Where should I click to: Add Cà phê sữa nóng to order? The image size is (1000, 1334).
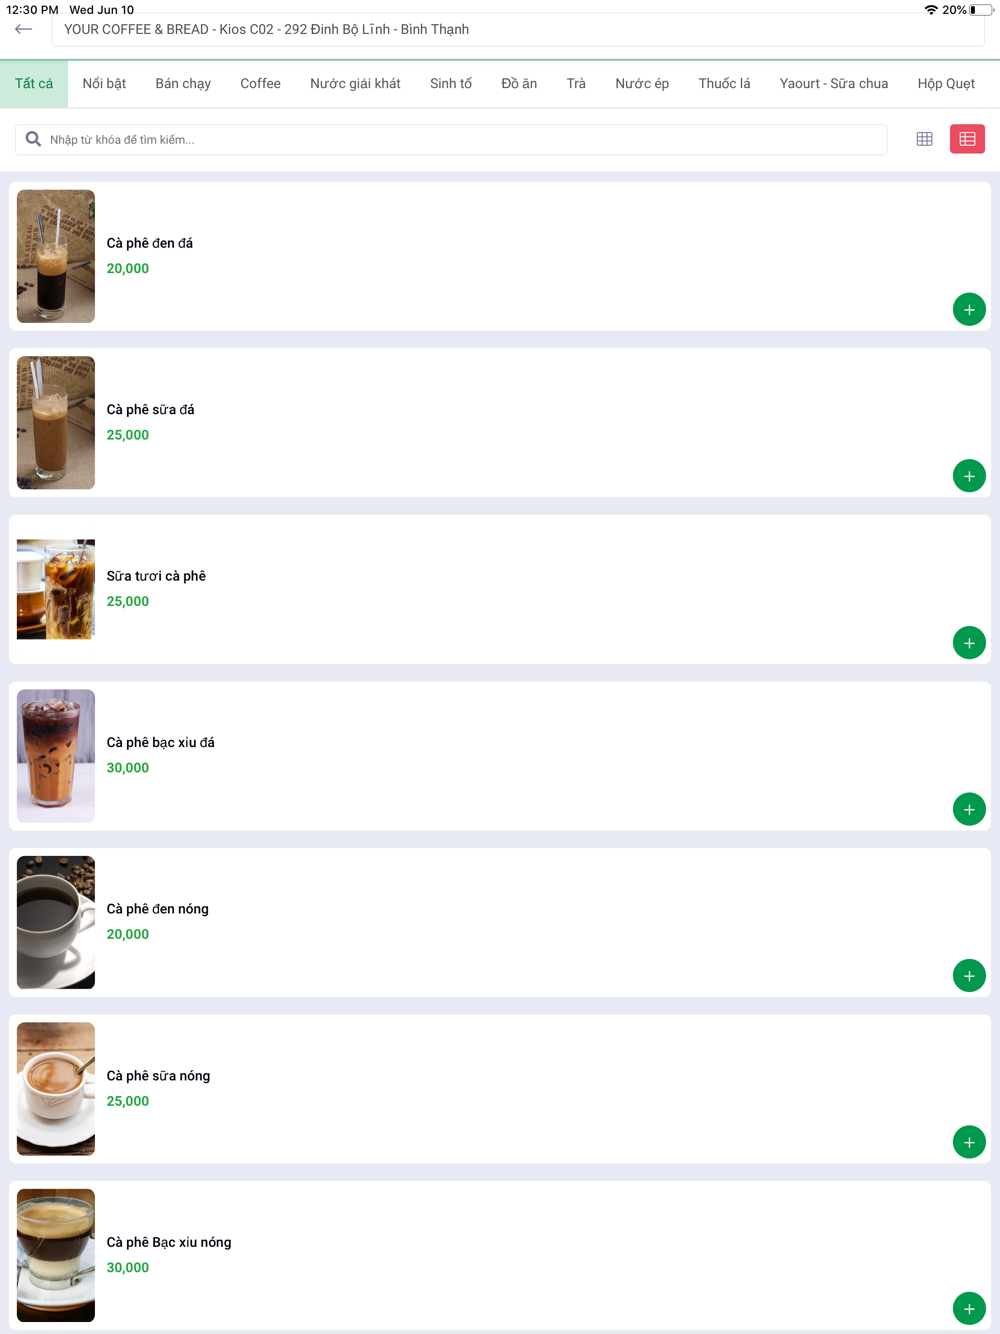point(969,1142)
